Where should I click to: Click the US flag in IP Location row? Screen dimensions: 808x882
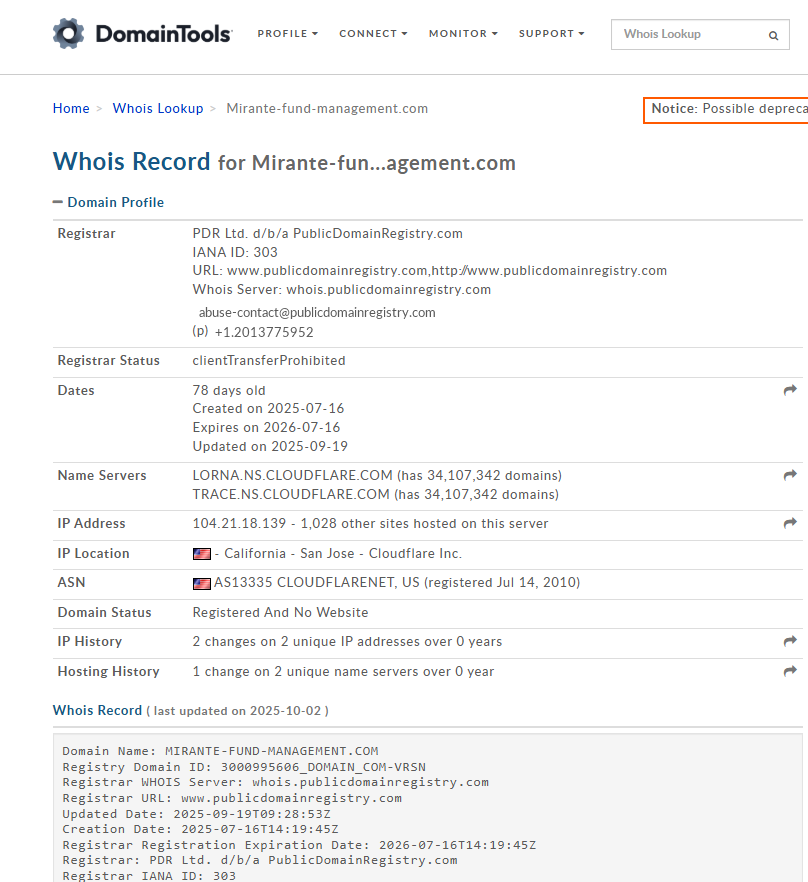point(201,554)
